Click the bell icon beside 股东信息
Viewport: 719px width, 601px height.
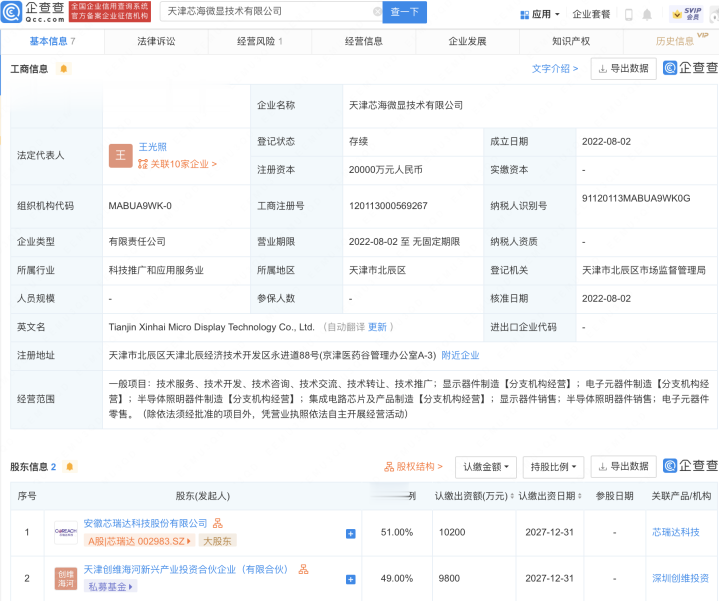coord(70,467)
